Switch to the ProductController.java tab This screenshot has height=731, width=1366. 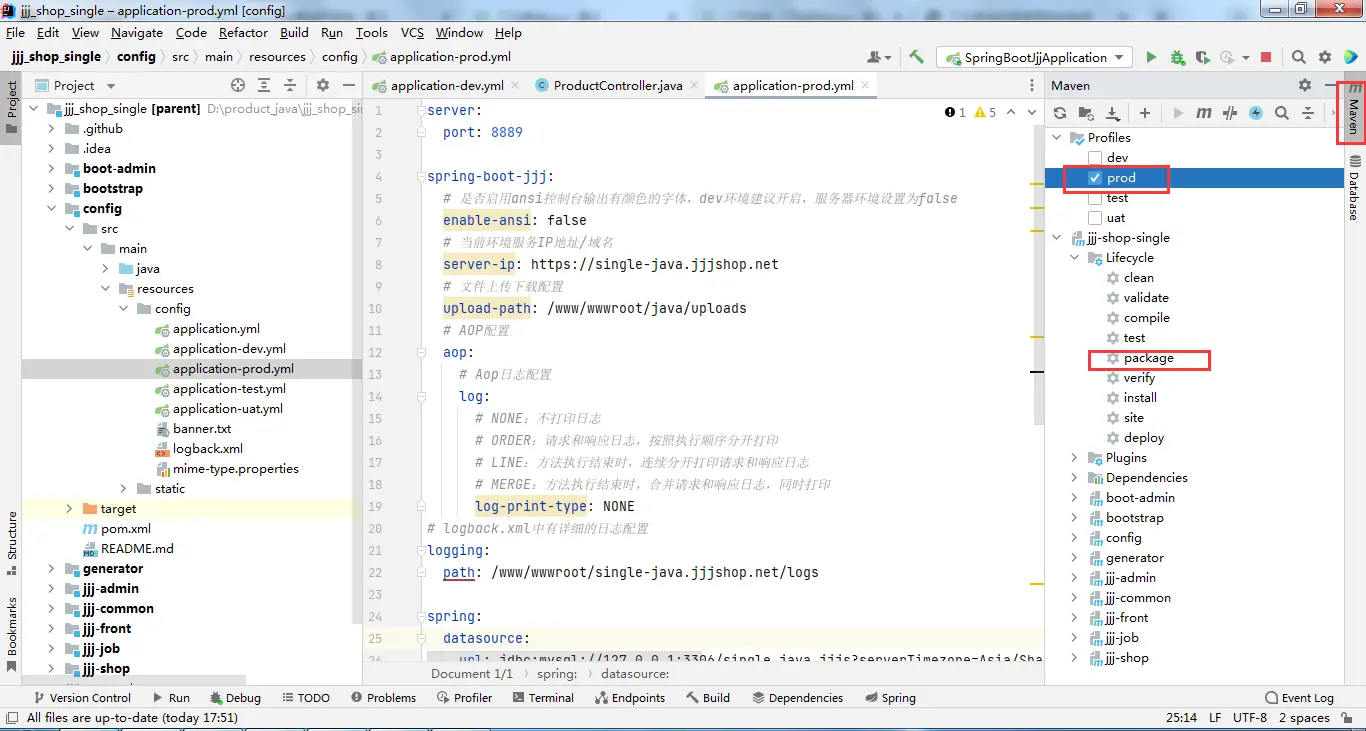coord(617,86)
